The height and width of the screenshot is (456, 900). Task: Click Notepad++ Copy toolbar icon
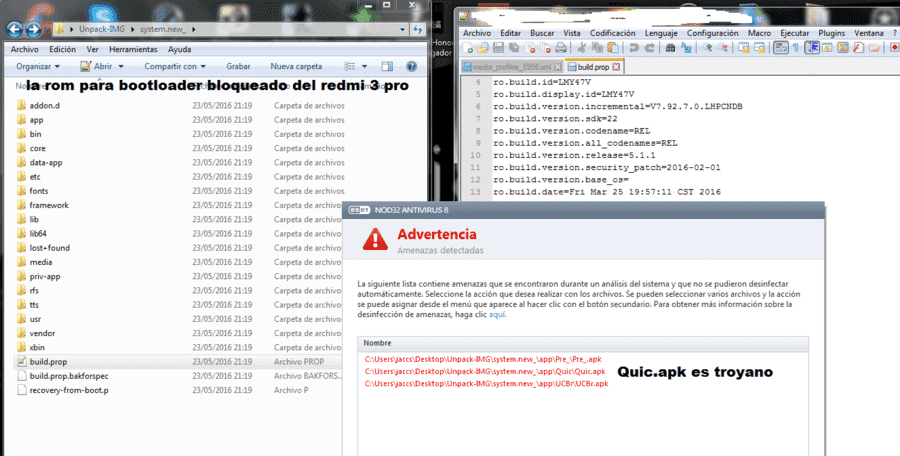[x=598, y=48]
